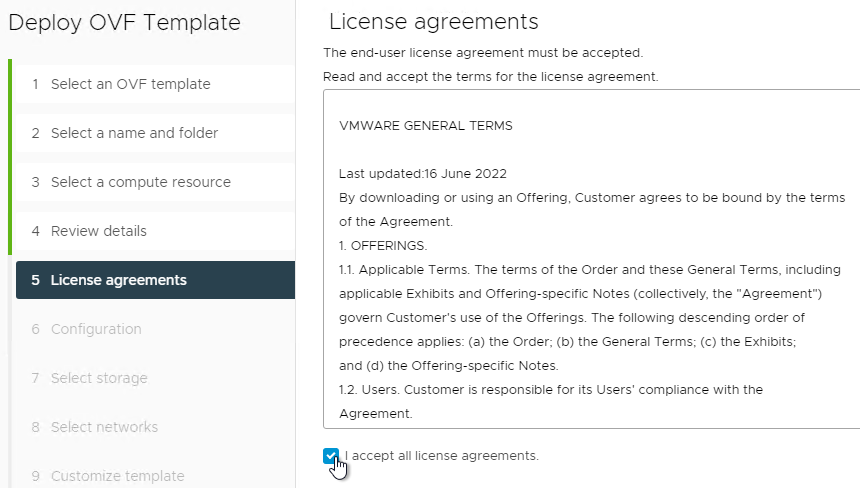This screenshot has height=488, width=860.
Task: Go to step 1 Select an OVF template
Action: [155, 84]
